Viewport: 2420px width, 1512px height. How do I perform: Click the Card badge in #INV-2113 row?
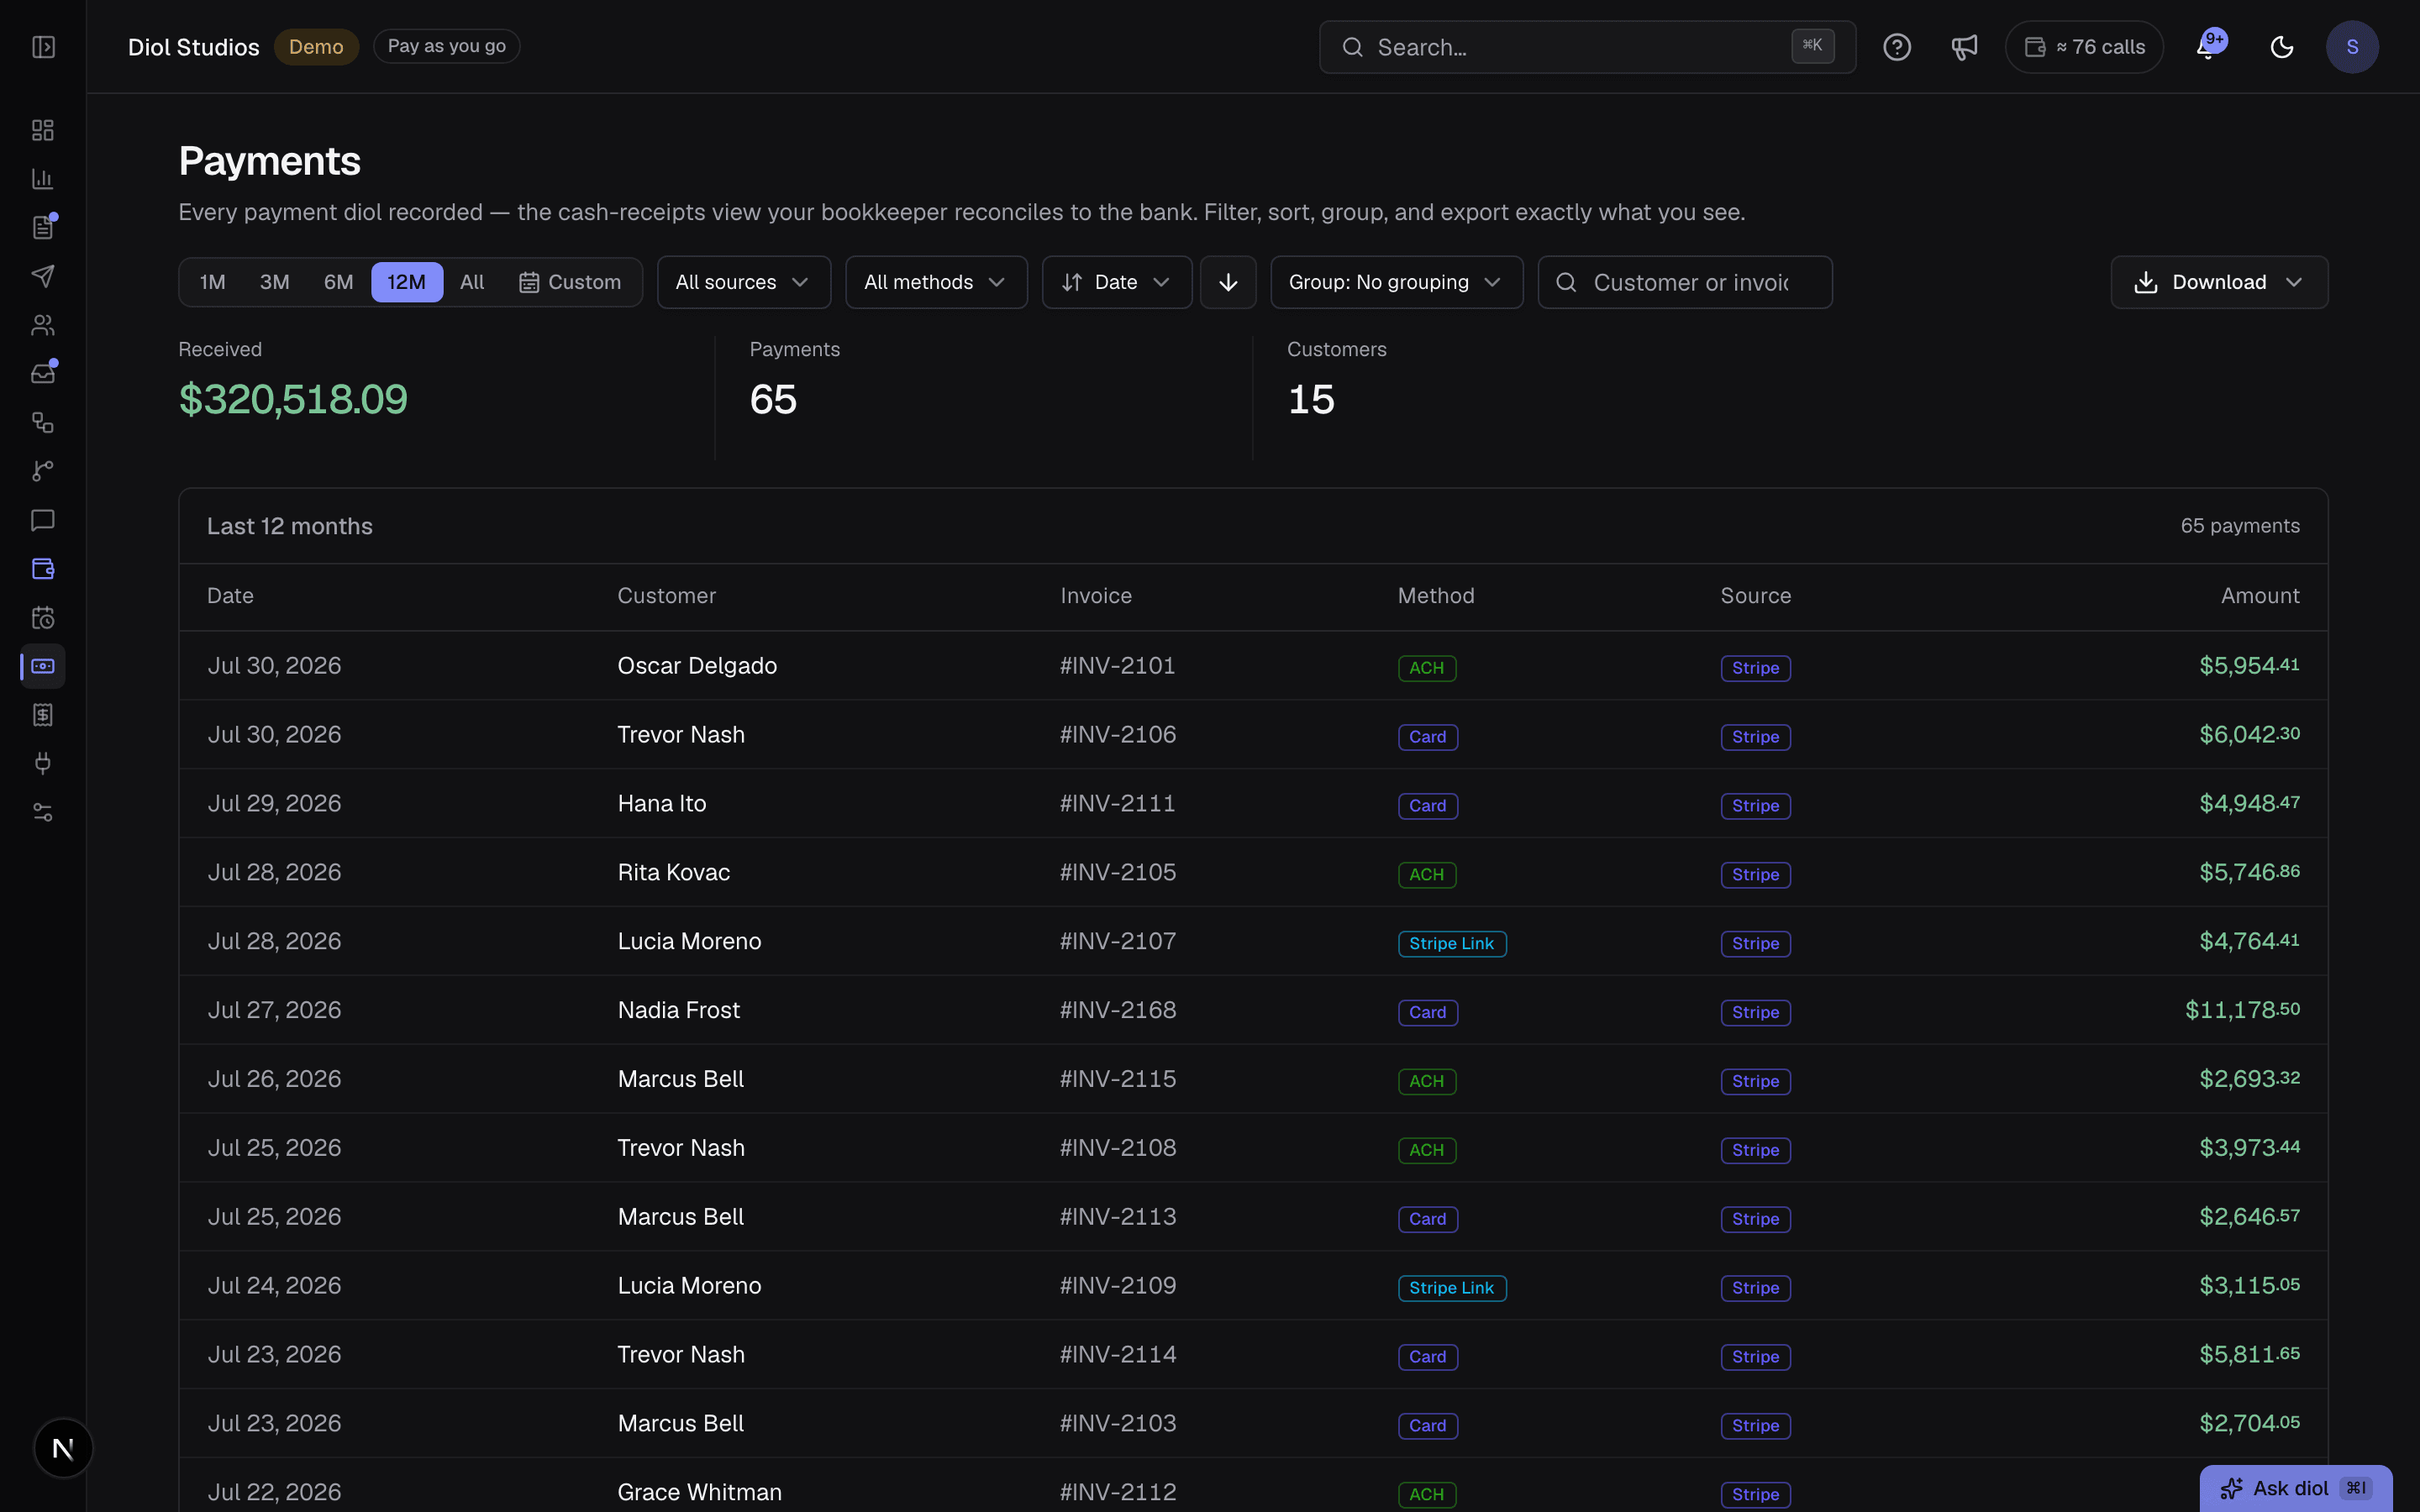(1428, 1220)
